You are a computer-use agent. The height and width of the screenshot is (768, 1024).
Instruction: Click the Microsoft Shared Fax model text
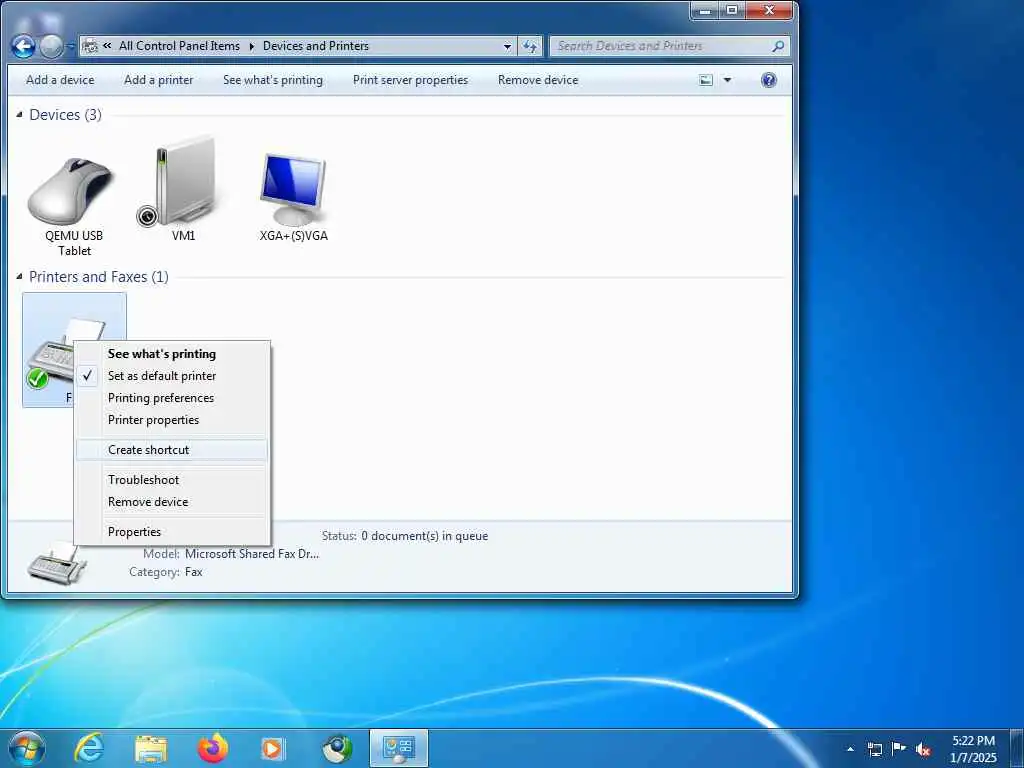252,554
